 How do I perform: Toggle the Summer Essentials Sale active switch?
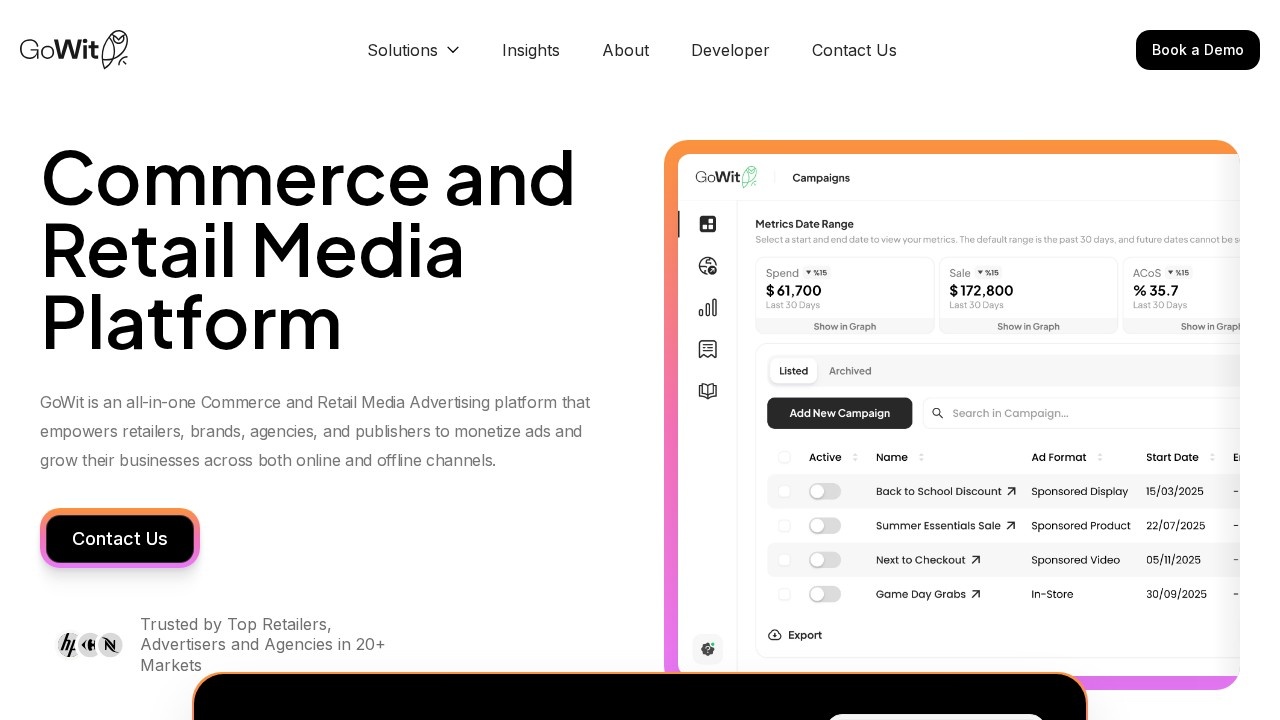coord(825,525)
